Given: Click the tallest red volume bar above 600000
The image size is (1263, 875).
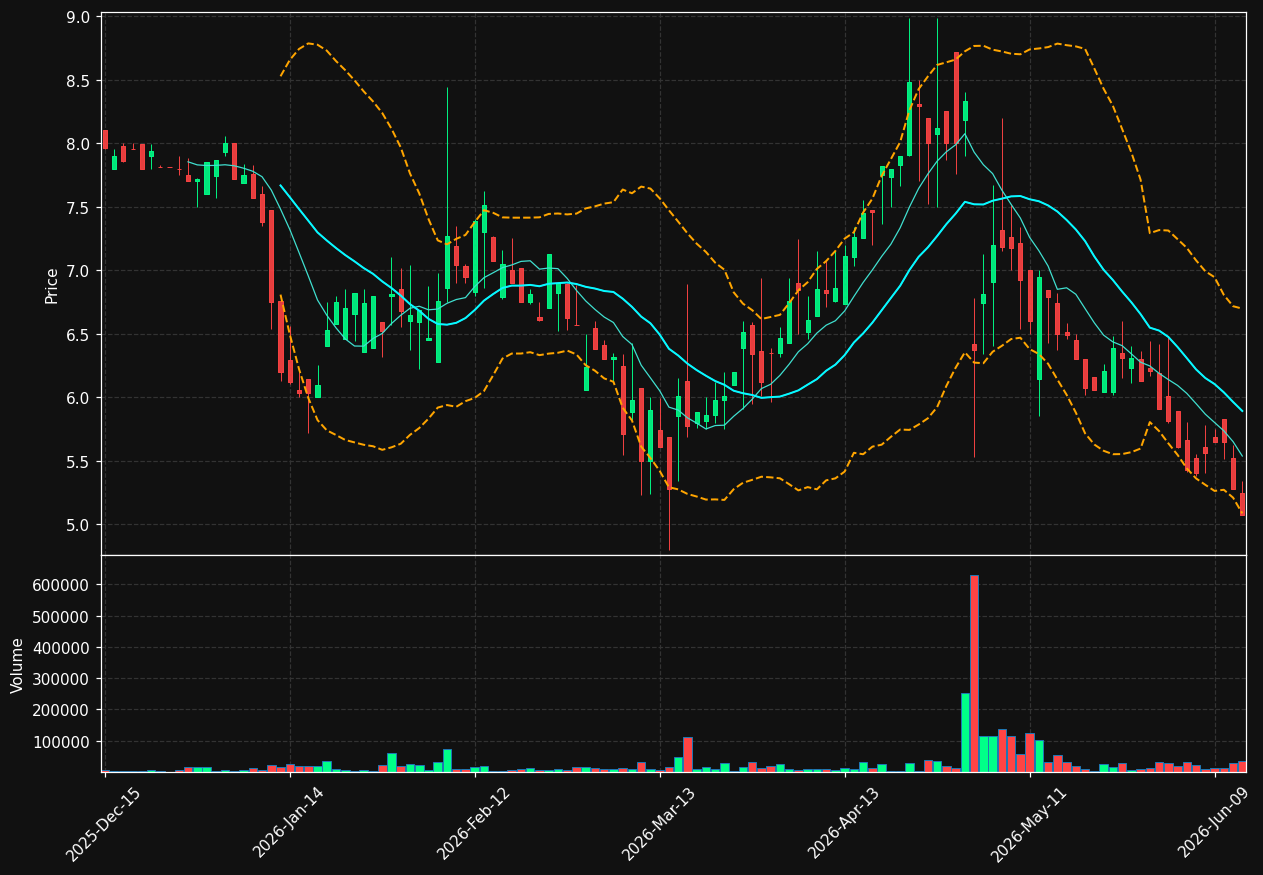Looking at the screenshot, I should pos(974,673).
